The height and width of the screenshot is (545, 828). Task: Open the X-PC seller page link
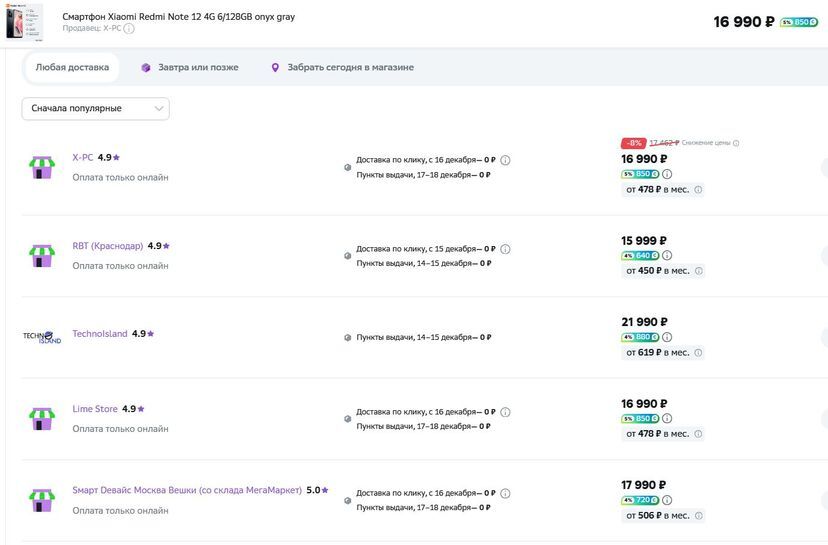(82, 157)
